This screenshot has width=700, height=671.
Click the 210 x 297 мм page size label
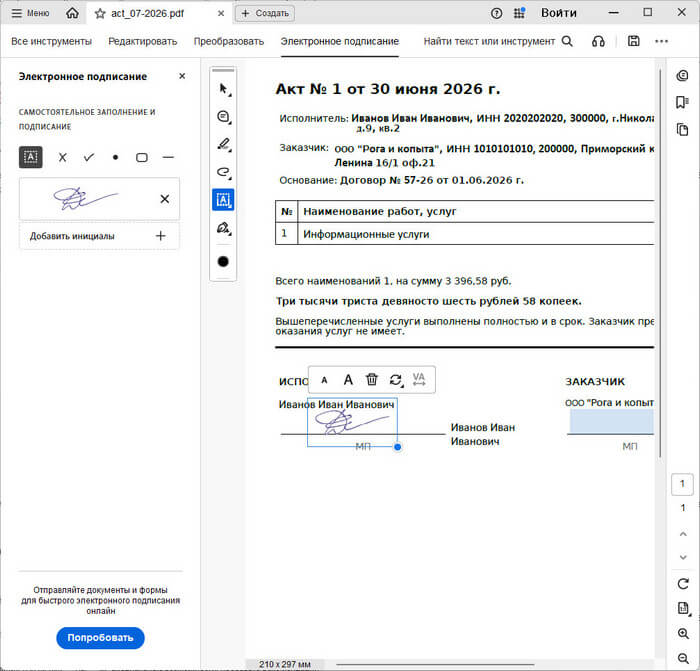285,664
